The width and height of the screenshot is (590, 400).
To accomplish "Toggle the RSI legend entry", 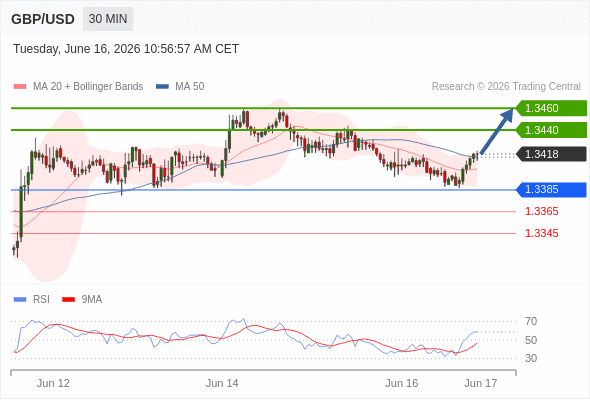I will click(32, 300).
